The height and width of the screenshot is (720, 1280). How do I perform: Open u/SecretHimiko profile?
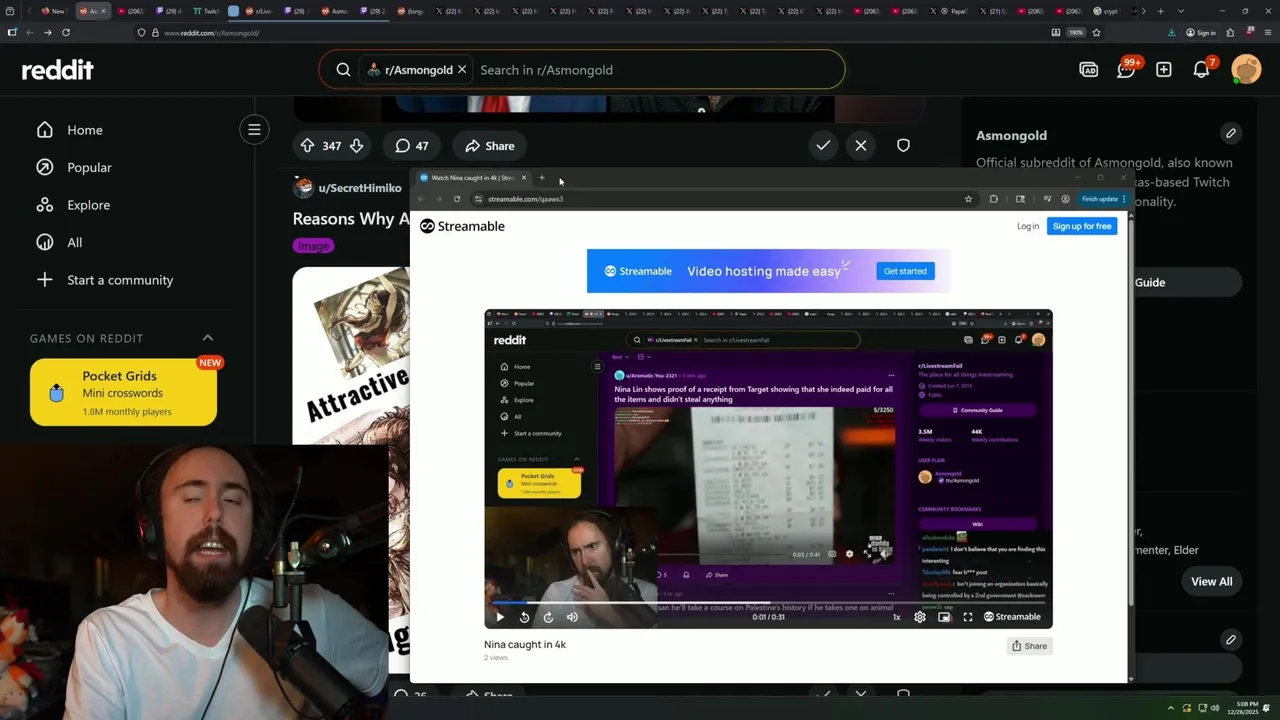(x=361, y=188)
